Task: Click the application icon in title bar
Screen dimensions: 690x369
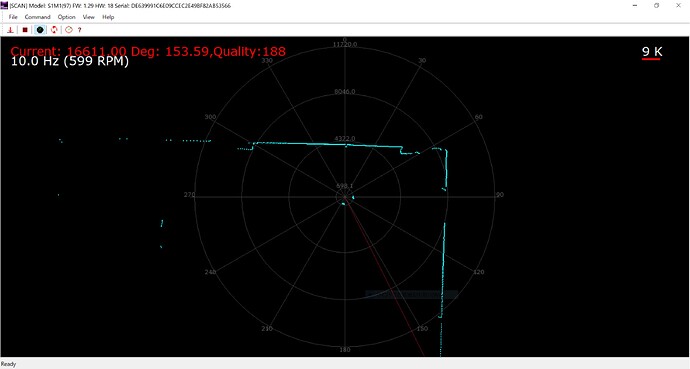Action: tap(4, 5)
